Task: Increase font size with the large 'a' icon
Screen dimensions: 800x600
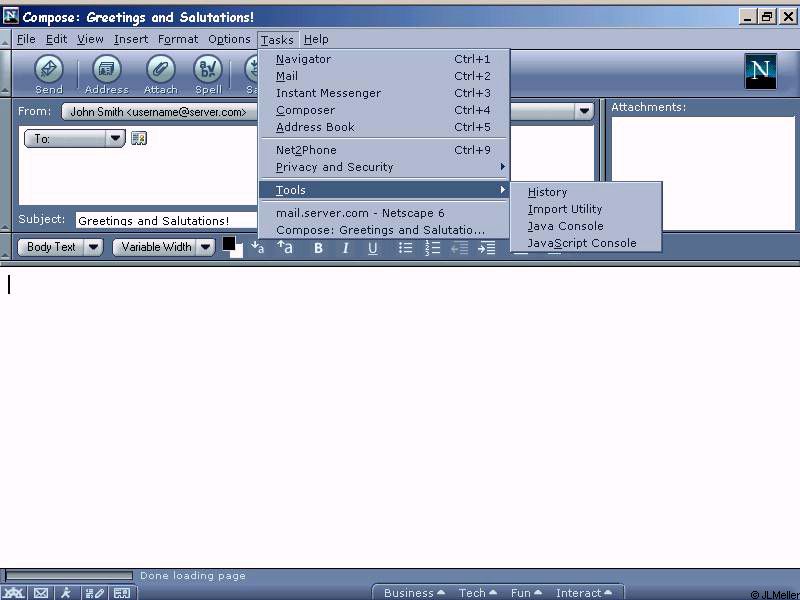Action: point(285,247)
